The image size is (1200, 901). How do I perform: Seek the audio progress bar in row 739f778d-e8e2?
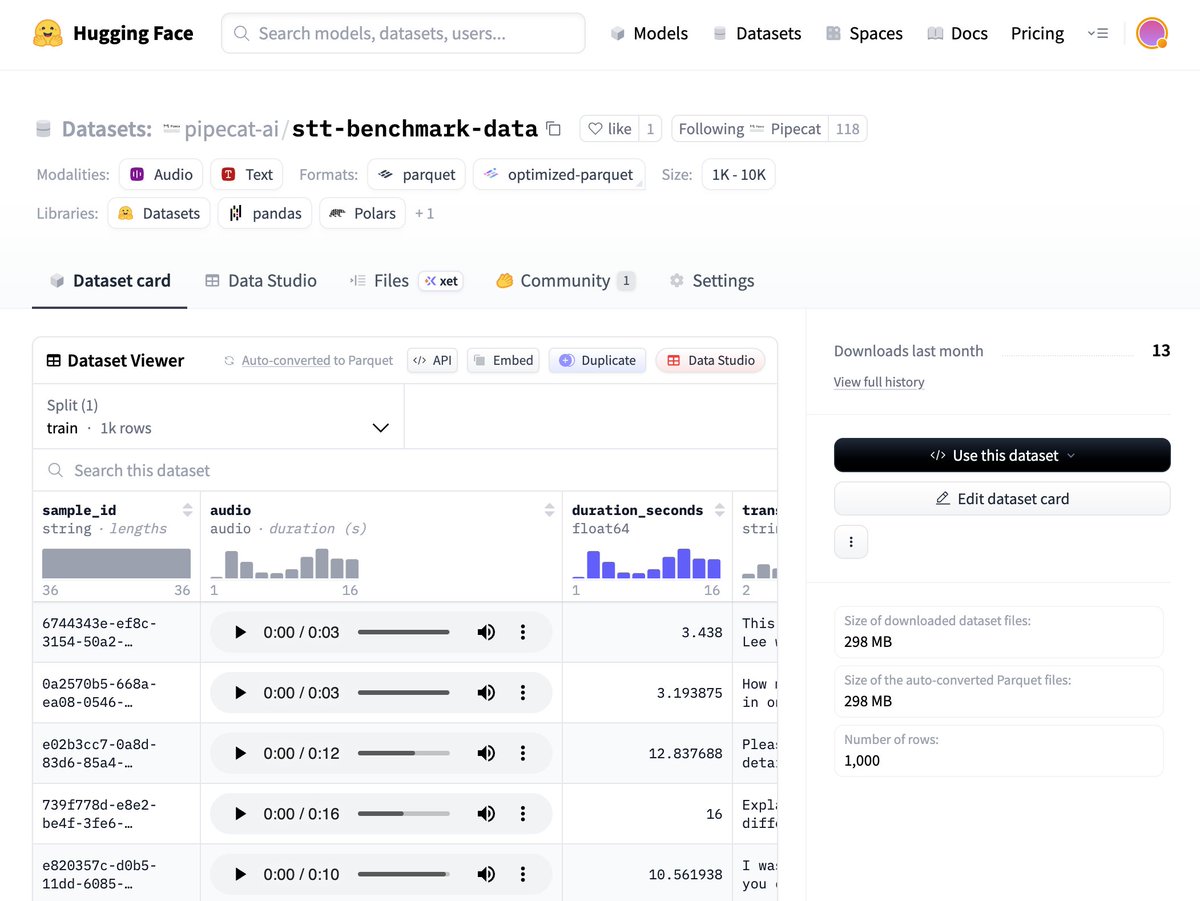pyautogui.click(x=404, y=814)
